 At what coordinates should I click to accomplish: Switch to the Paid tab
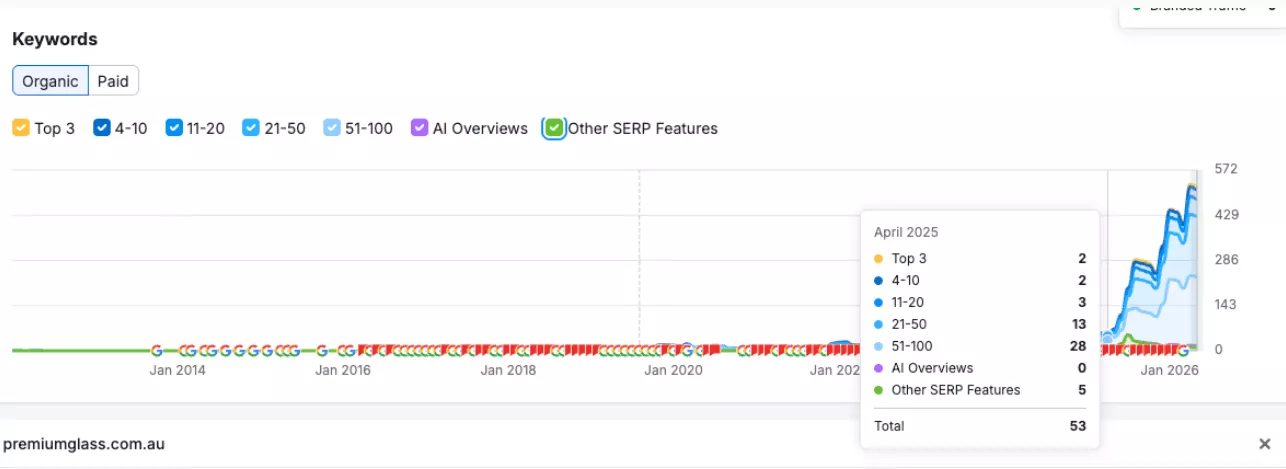(x=113, y=81)
